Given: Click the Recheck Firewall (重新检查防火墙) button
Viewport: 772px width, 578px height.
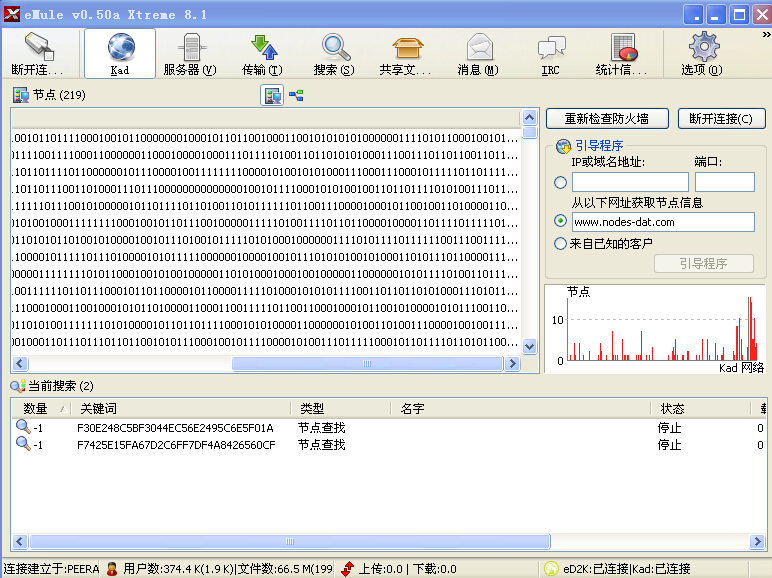Looking at the screenshot, I should click(607, 119).
